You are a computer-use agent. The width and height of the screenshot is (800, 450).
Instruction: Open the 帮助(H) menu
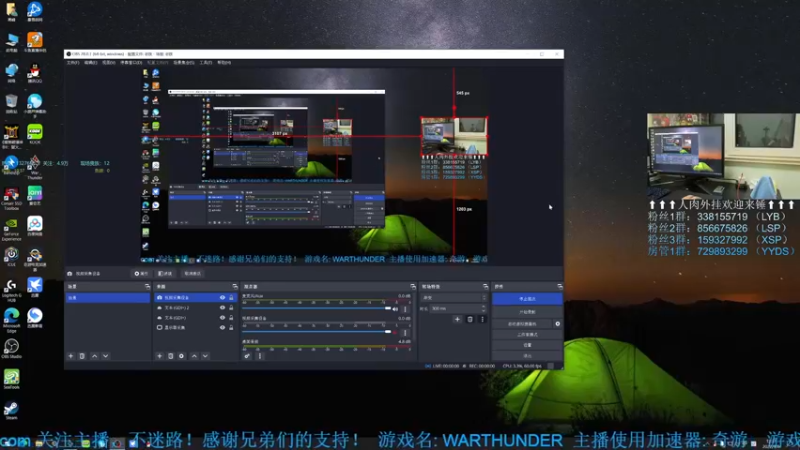pyautogui.click(x=224, y=63)
